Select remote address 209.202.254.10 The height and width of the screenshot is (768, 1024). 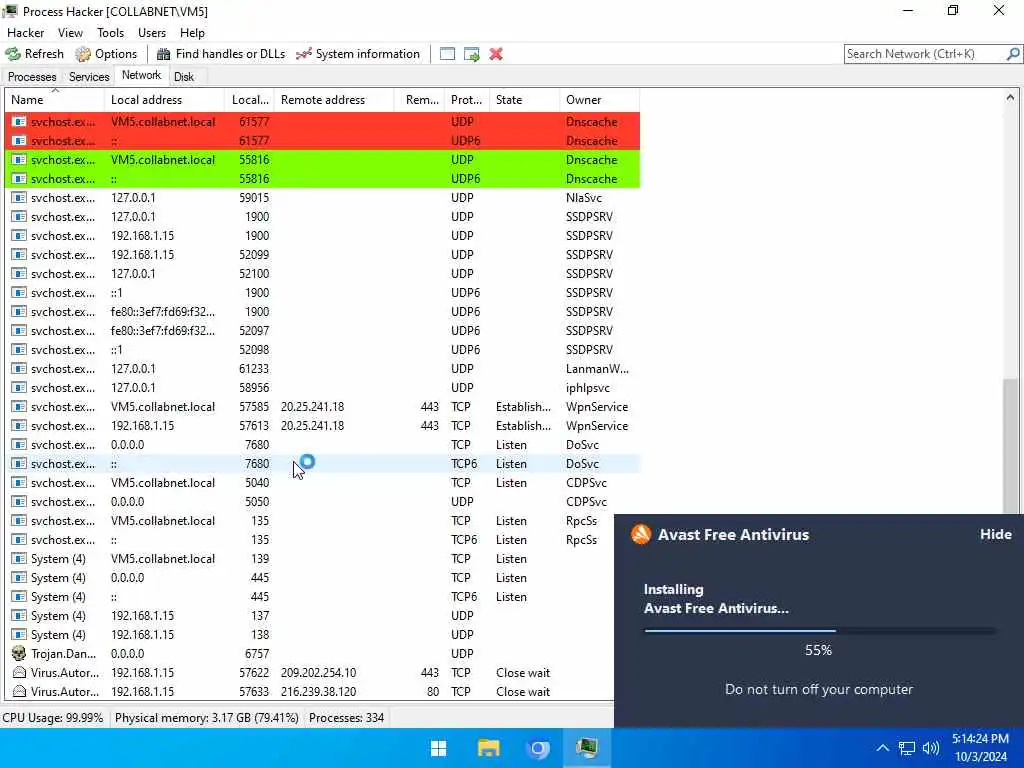(319, 673)
